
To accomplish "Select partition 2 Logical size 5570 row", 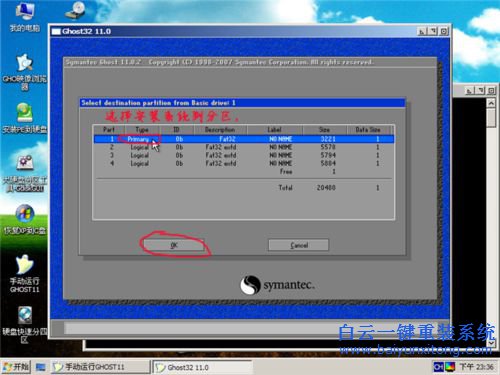I will (x=244, y=147).
